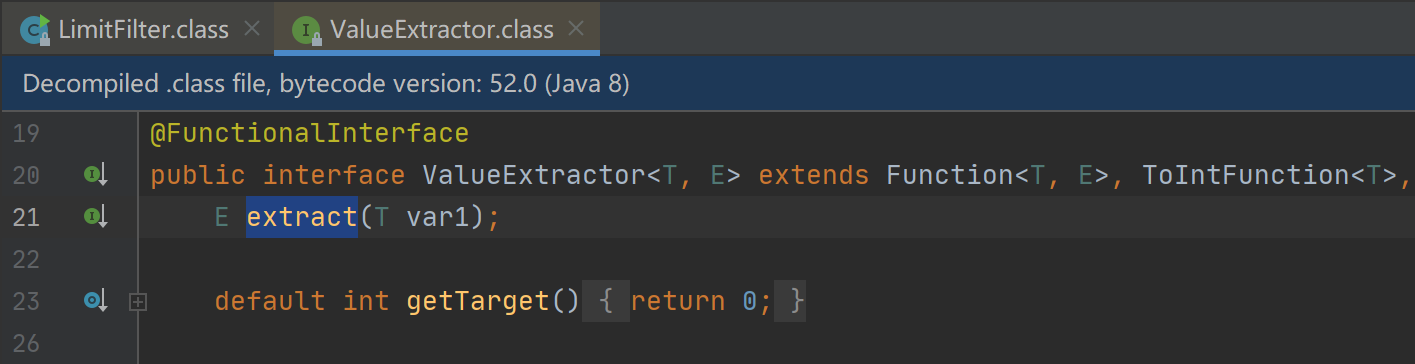Screen dimensions: 1415x364
Task: Click the ValueExtractor interface name in code
Action: [535, 175]
